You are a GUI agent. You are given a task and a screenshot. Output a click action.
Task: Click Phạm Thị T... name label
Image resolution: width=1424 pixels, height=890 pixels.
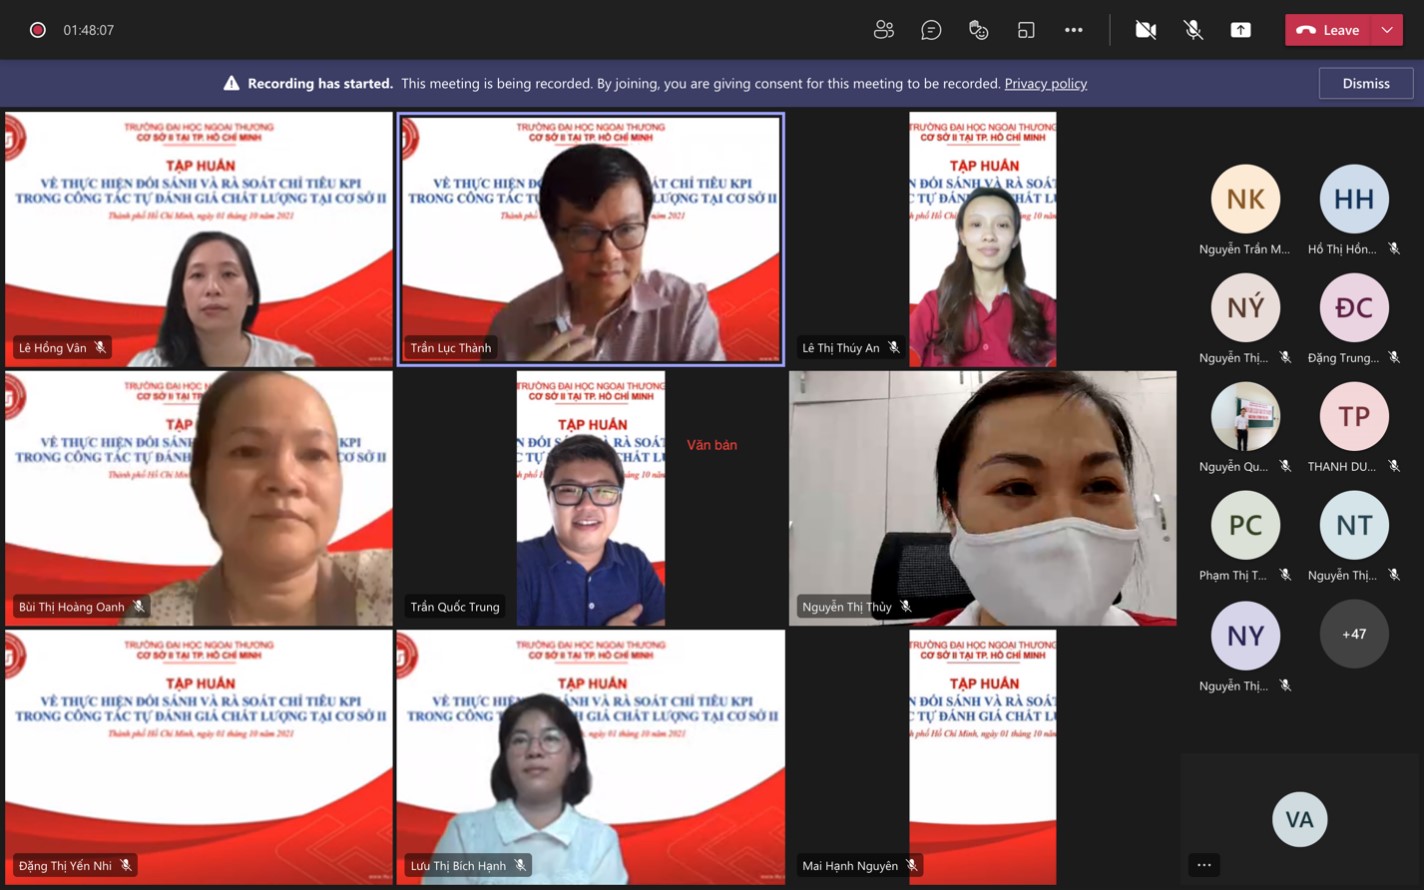coord(1233,575)
